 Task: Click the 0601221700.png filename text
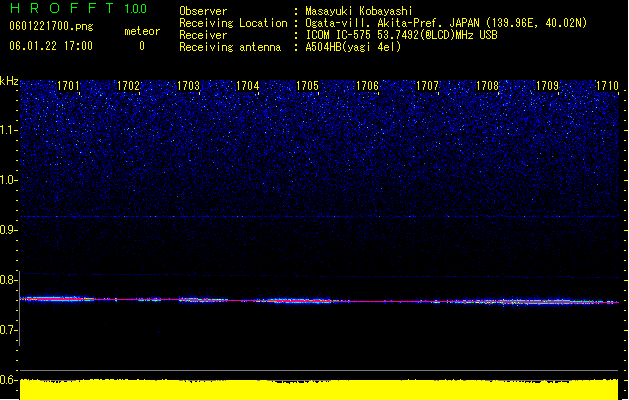click(51, 26)
